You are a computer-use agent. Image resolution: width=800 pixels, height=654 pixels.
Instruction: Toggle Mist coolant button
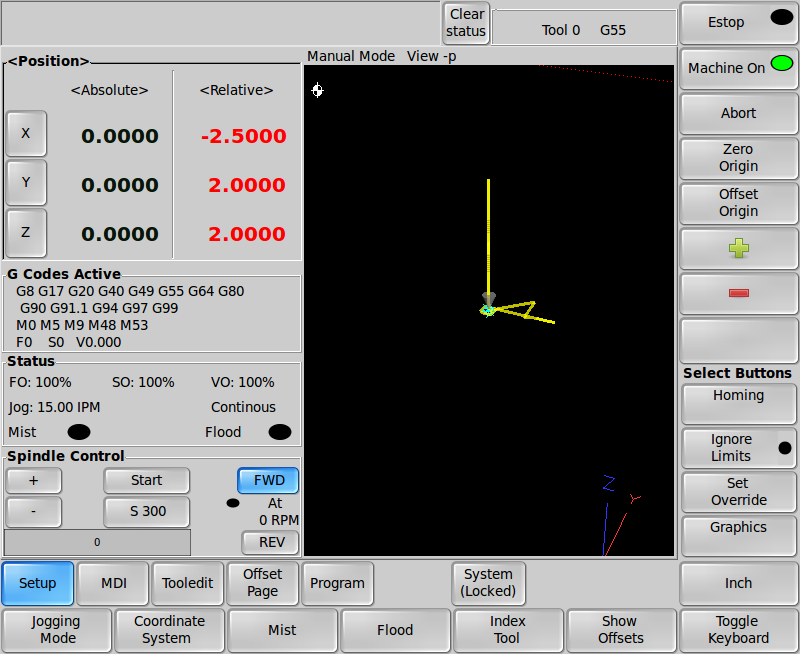[x=282, y=630]
